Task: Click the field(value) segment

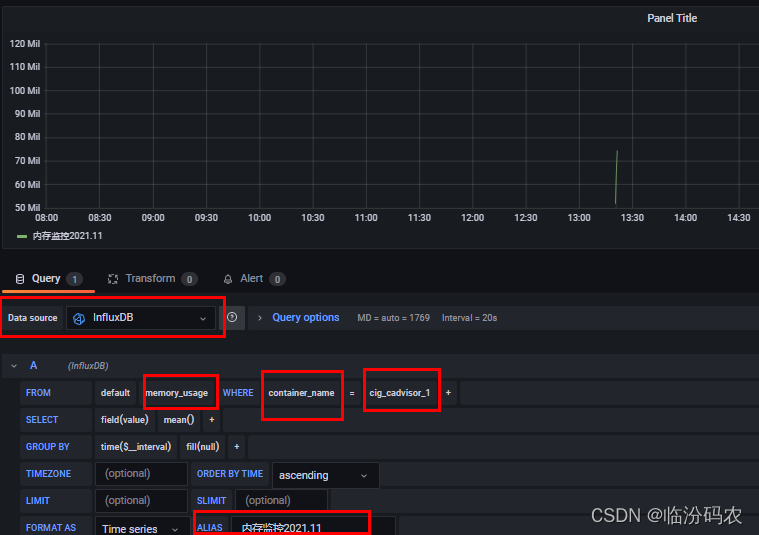Action: coord(124,420)
